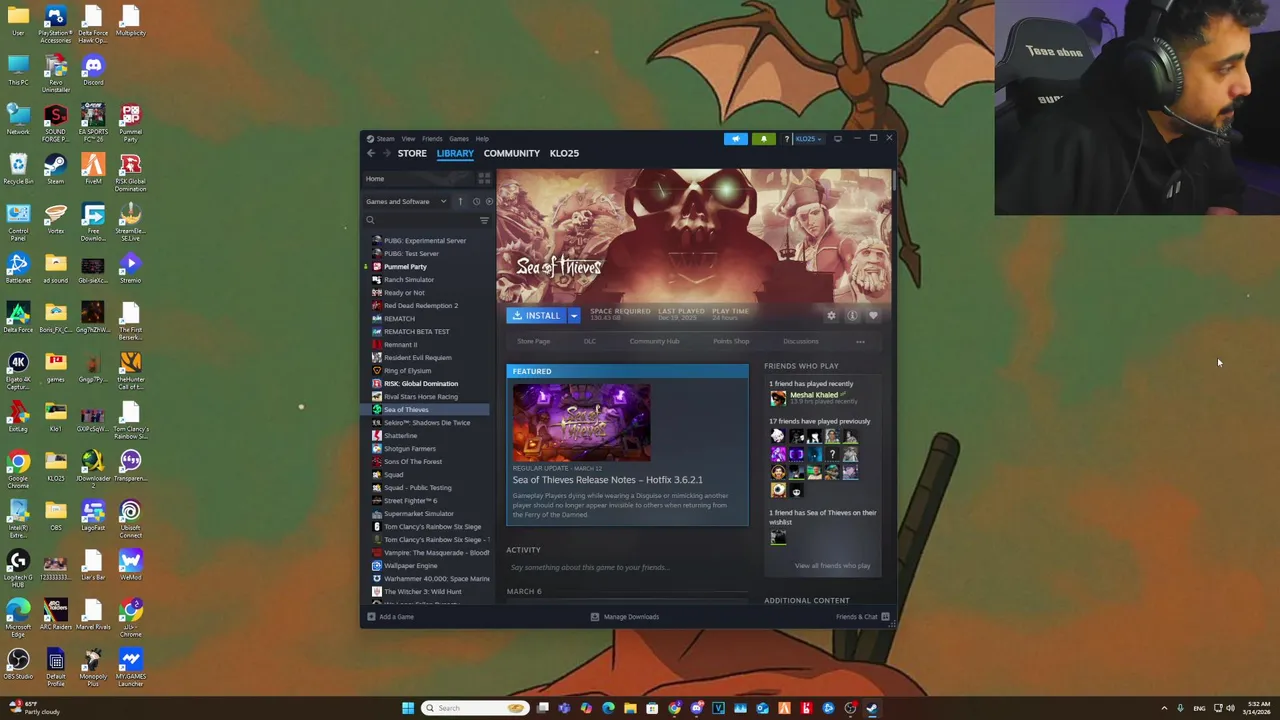1280x720 pixels.
Task: Click the question mark help icon
Action: [786, 139]
